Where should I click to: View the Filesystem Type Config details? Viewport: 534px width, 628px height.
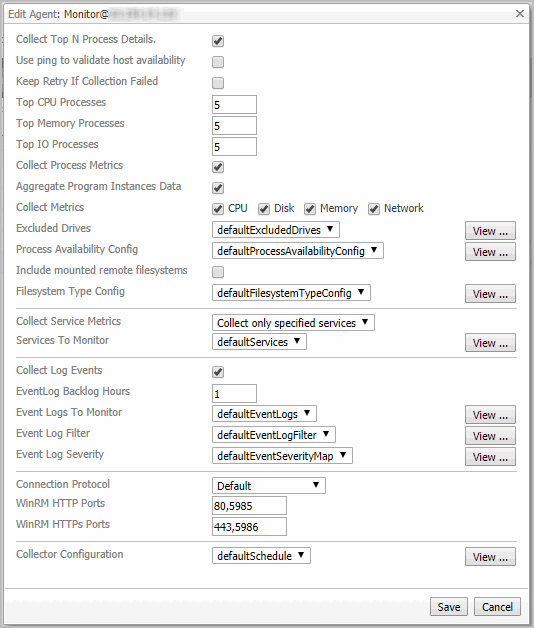pyautogui.click(x=490, y=294)
